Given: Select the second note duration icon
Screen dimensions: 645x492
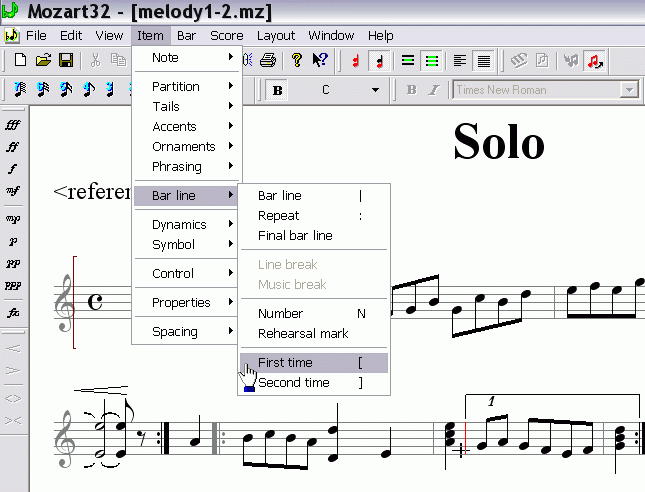Looking at the screenshot, I should tap(43, 89).
